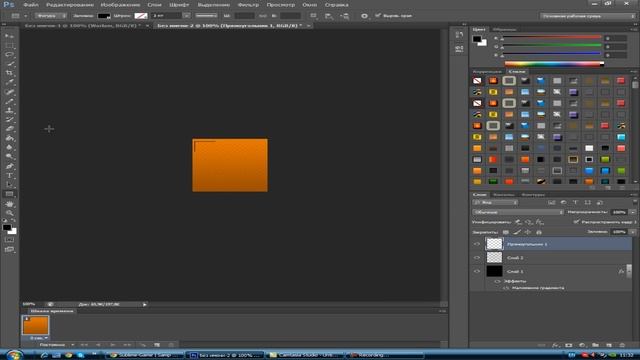Open timeline looping options dropdown
The width and height of the screenshot is (640, 360).
tap(57, 345)
